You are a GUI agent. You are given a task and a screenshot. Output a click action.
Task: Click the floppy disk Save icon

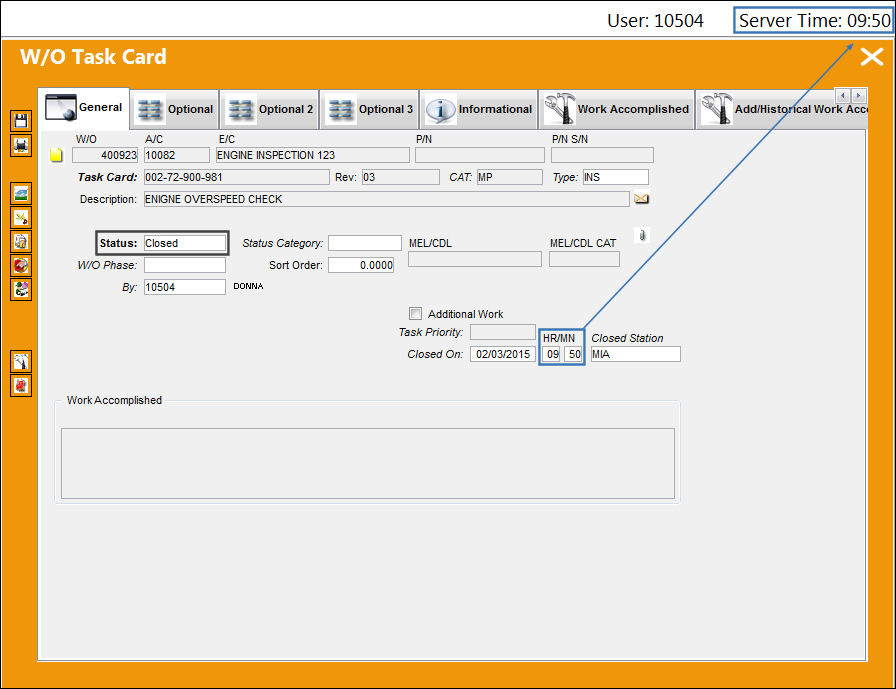click(21, 121)
